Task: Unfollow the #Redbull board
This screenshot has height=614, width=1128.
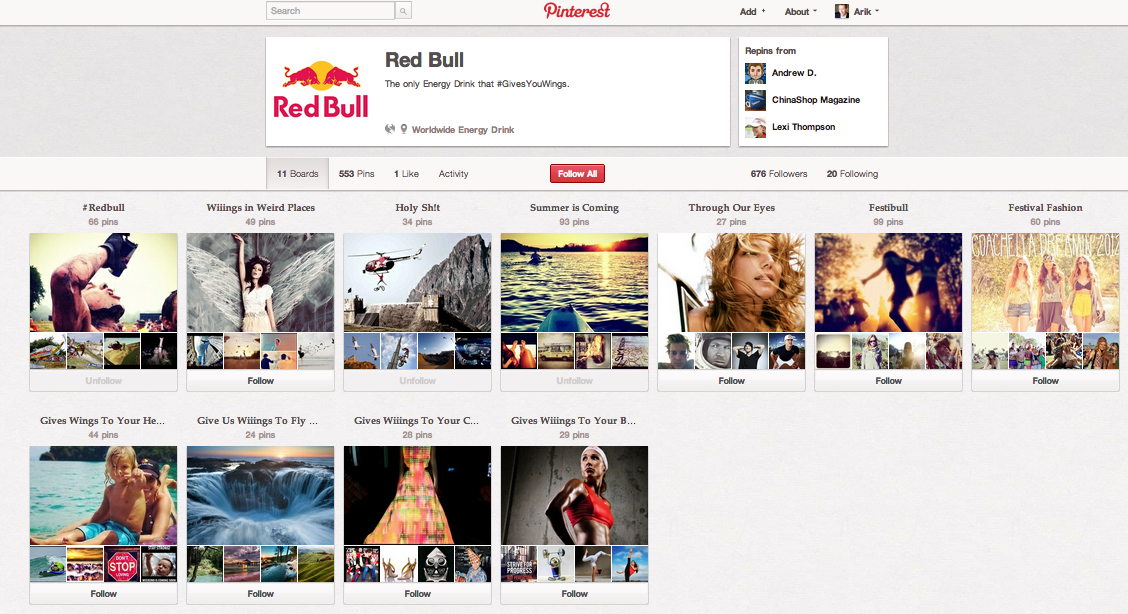Action: (x=104, y=380)
